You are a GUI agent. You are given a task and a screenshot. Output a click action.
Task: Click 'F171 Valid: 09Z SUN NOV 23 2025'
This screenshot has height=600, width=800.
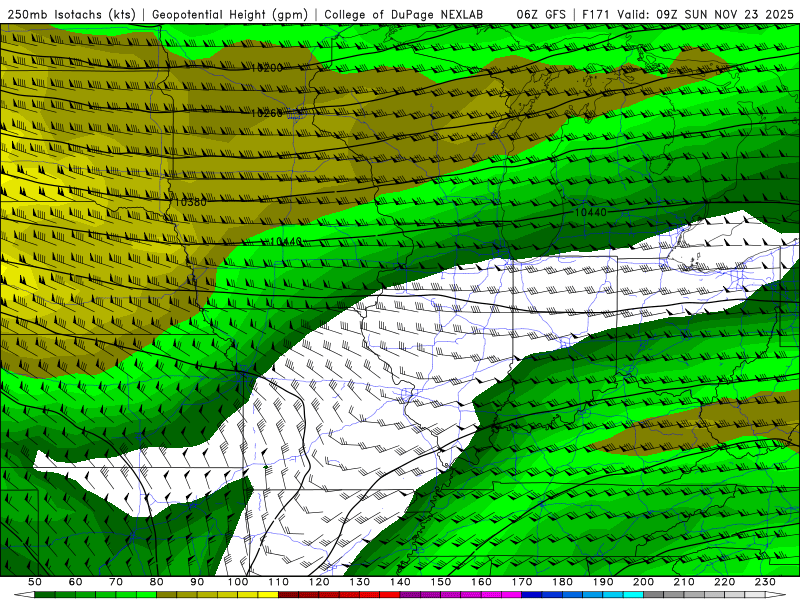688,14
